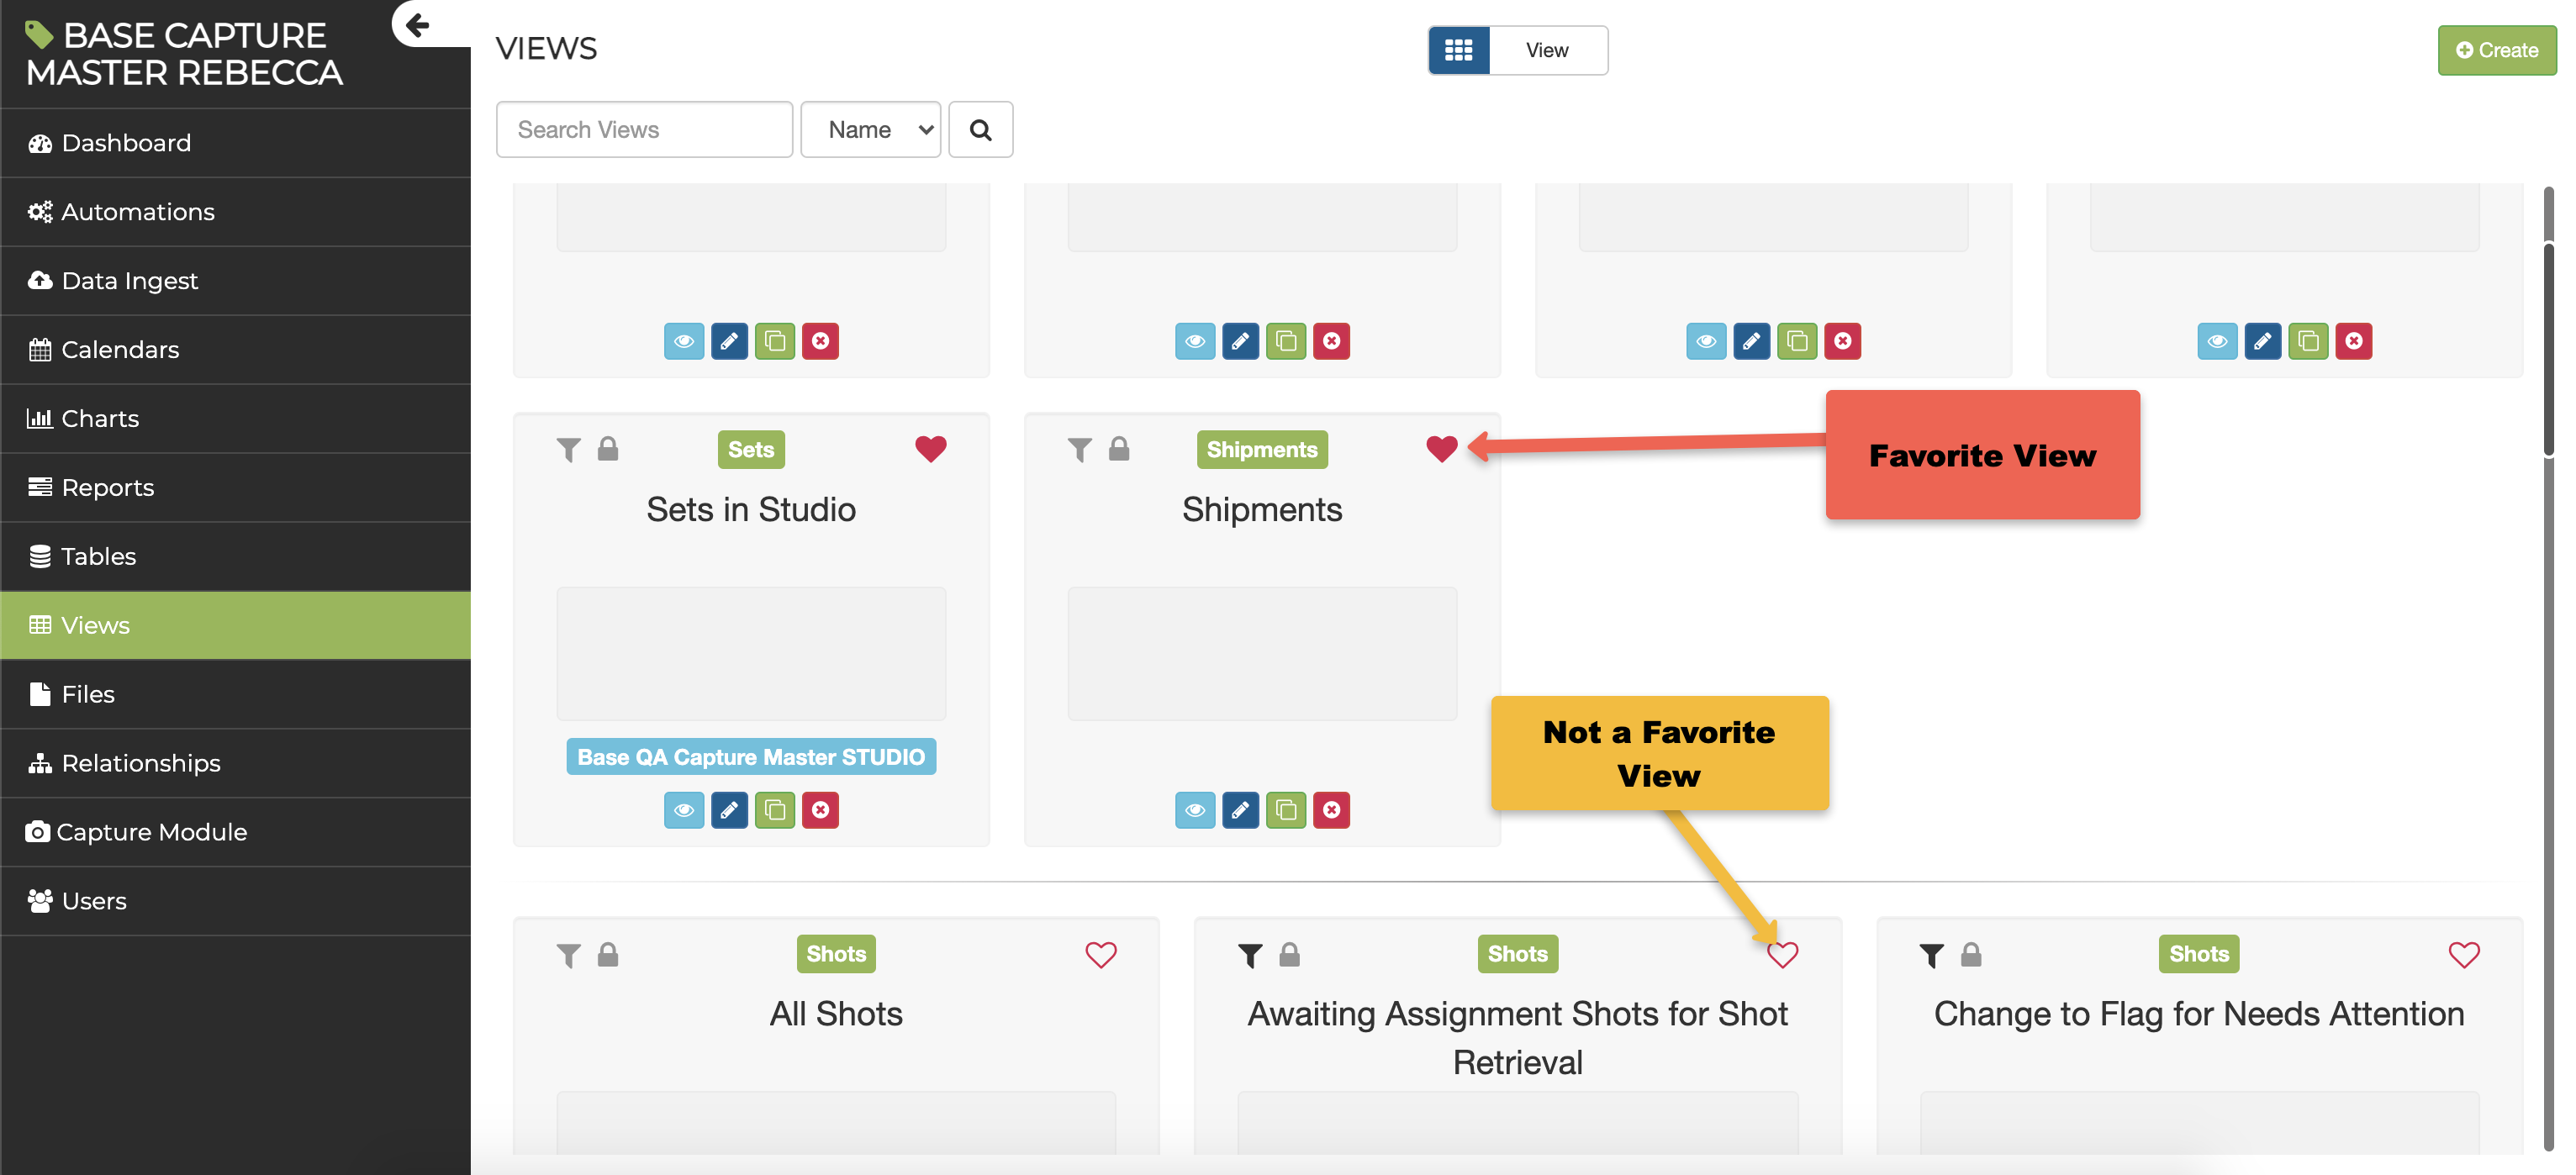Click the Search Views input field

644,130
